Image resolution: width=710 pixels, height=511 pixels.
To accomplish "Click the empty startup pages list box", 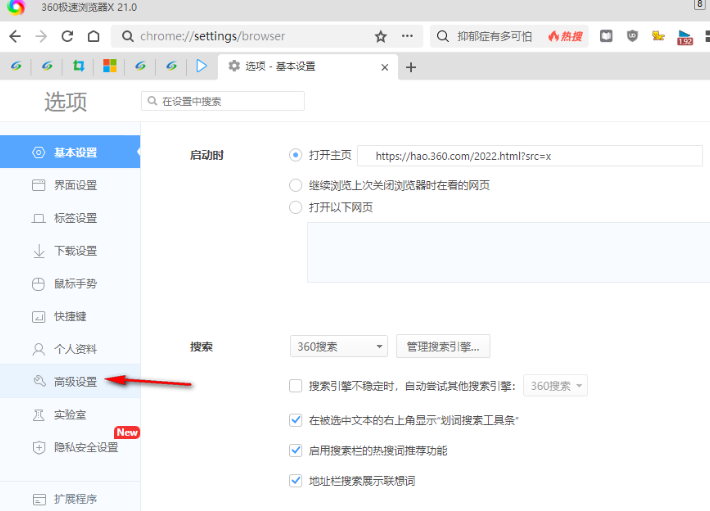I will click(x=509, y=253).
